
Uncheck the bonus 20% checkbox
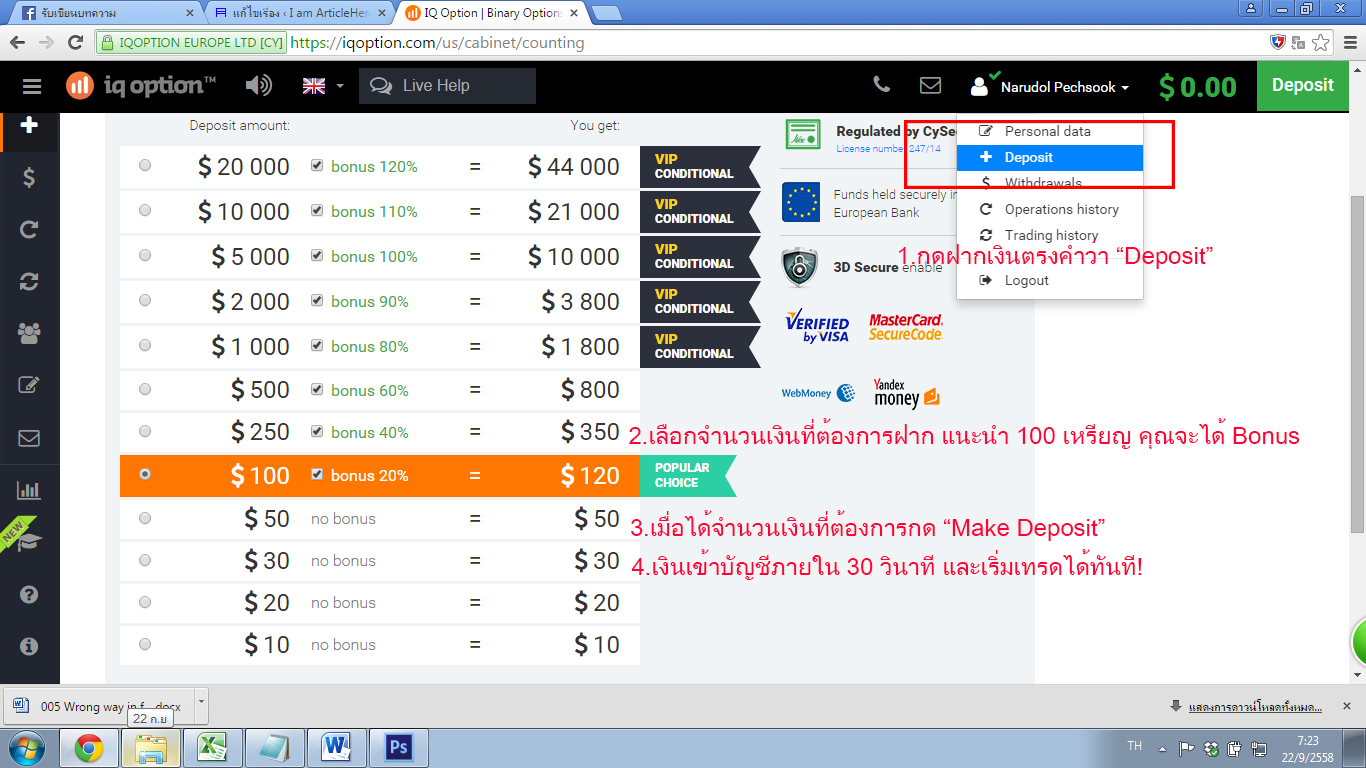pyautogui.click(x=317, y=474)
